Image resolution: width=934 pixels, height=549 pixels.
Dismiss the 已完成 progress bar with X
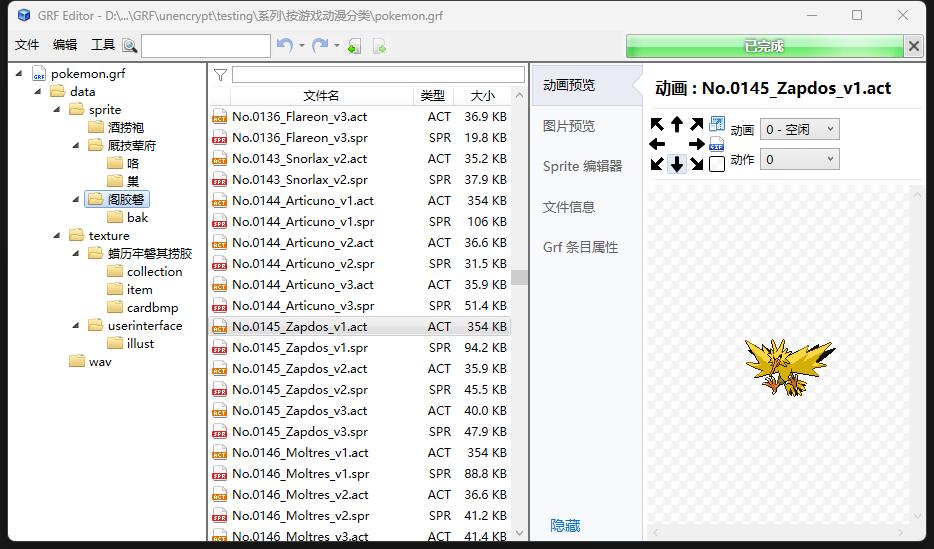(913, 46)
